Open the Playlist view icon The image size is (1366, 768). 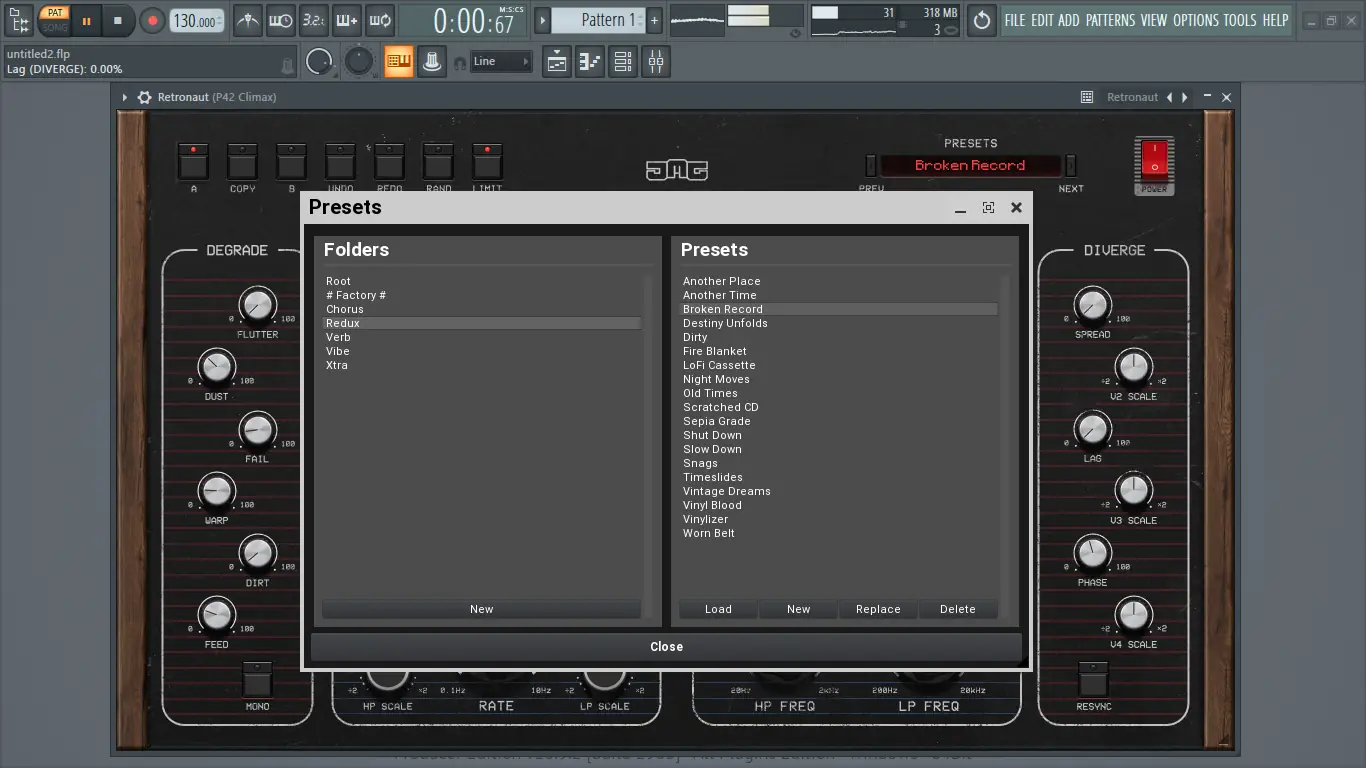(557, 62)
